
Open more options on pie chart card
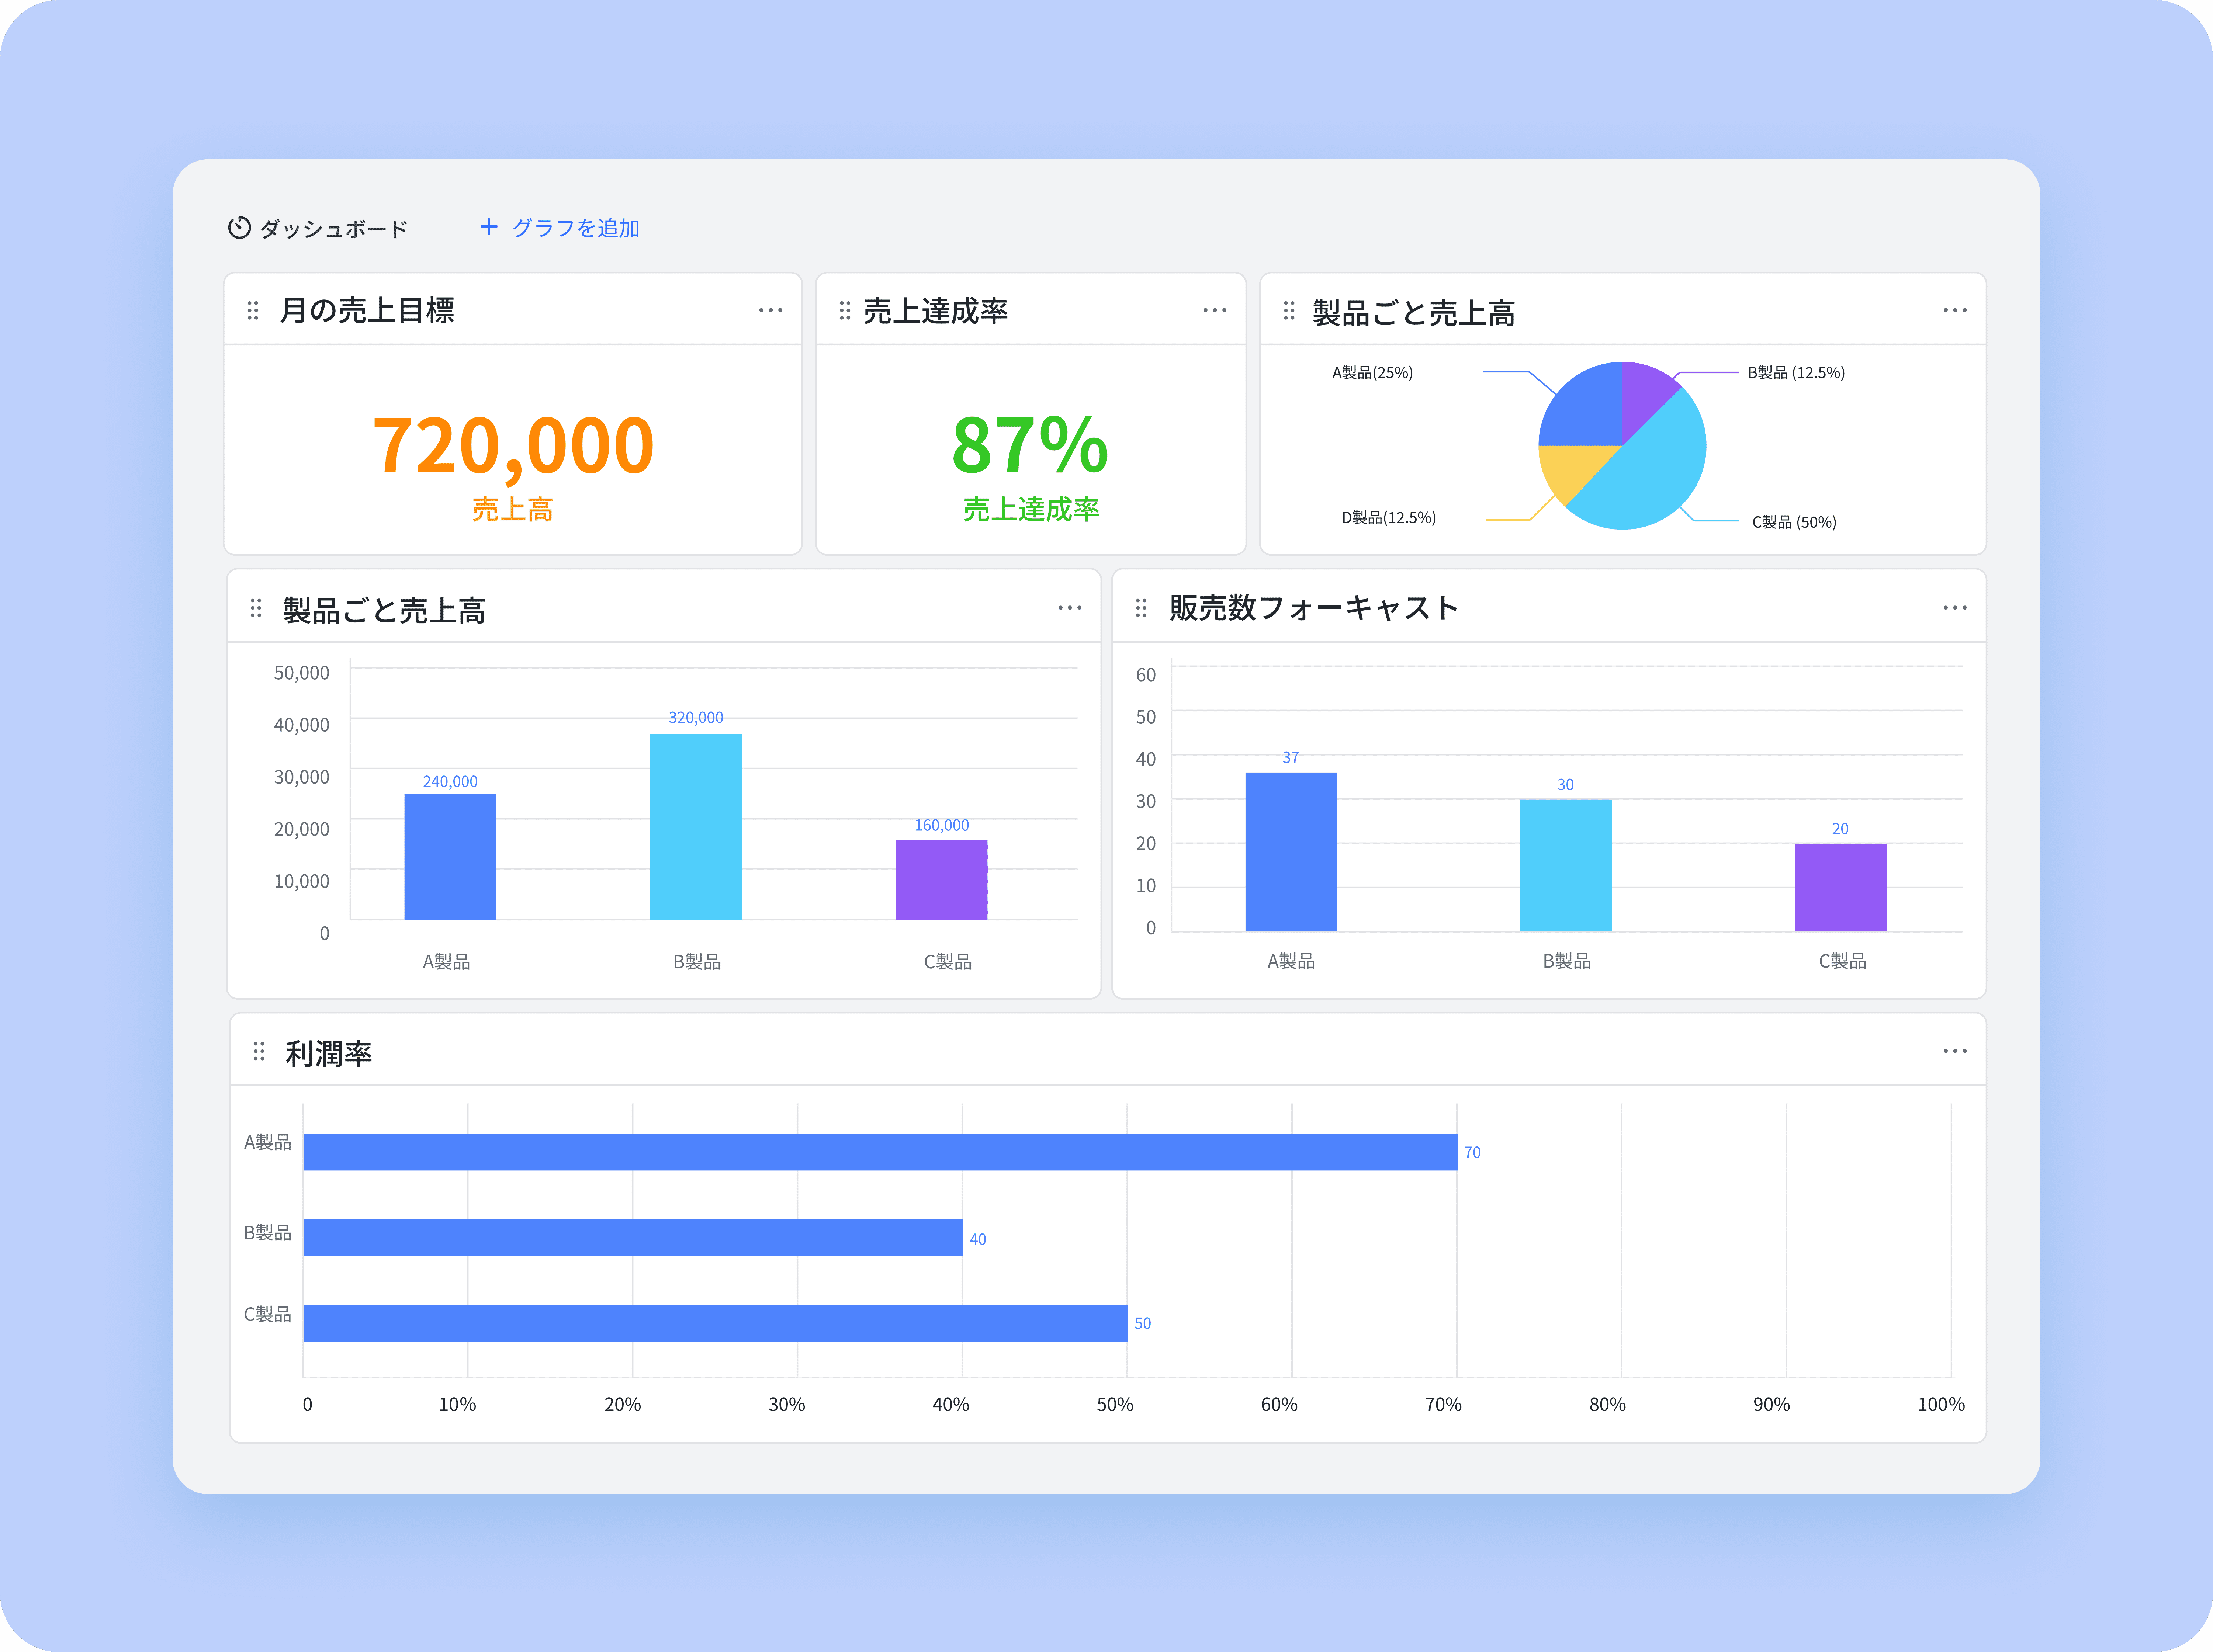(1954, 311)
